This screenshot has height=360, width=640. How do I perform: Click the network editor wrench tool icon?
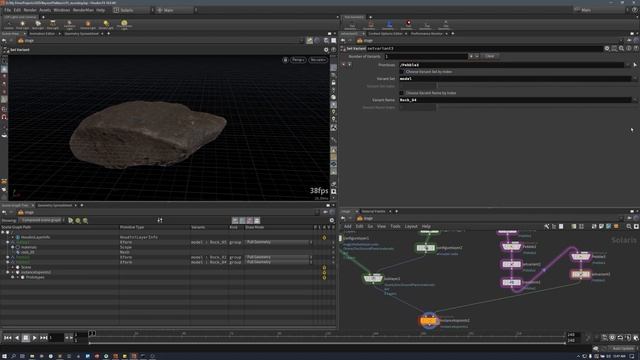[x=547, y=227]
